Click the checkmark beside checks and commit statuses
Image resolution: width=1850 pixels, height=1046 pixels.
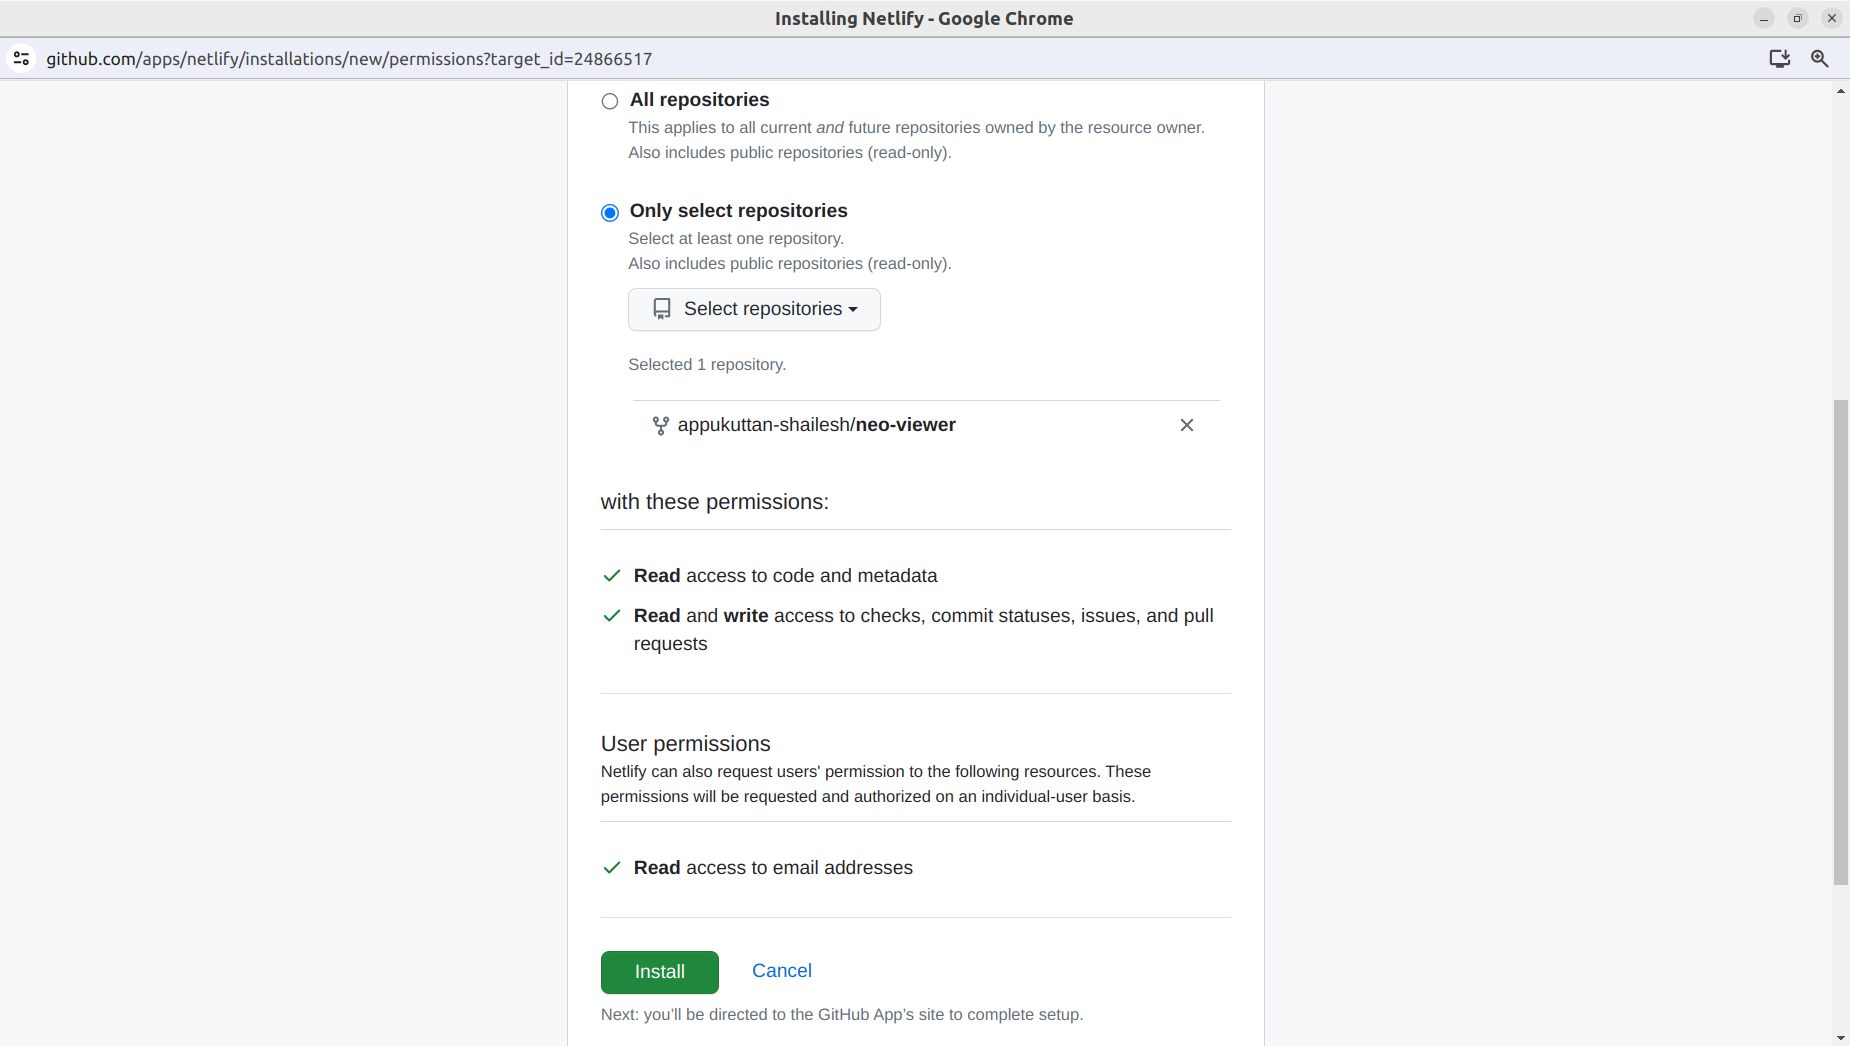[x=610, y=616]
